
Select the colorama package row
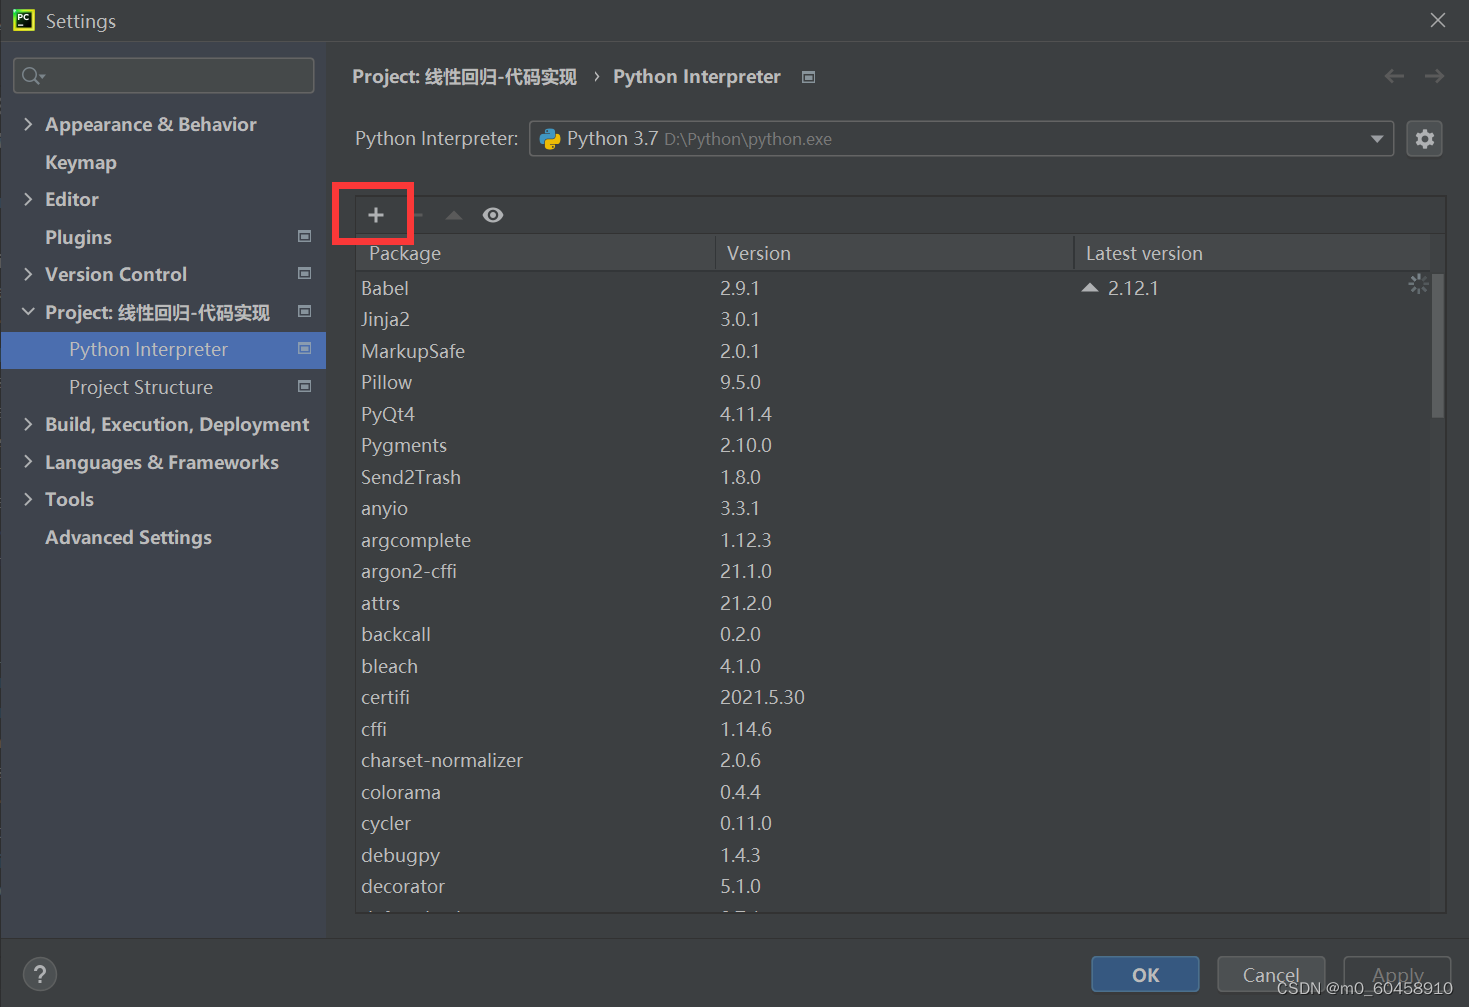click(893, 792)
